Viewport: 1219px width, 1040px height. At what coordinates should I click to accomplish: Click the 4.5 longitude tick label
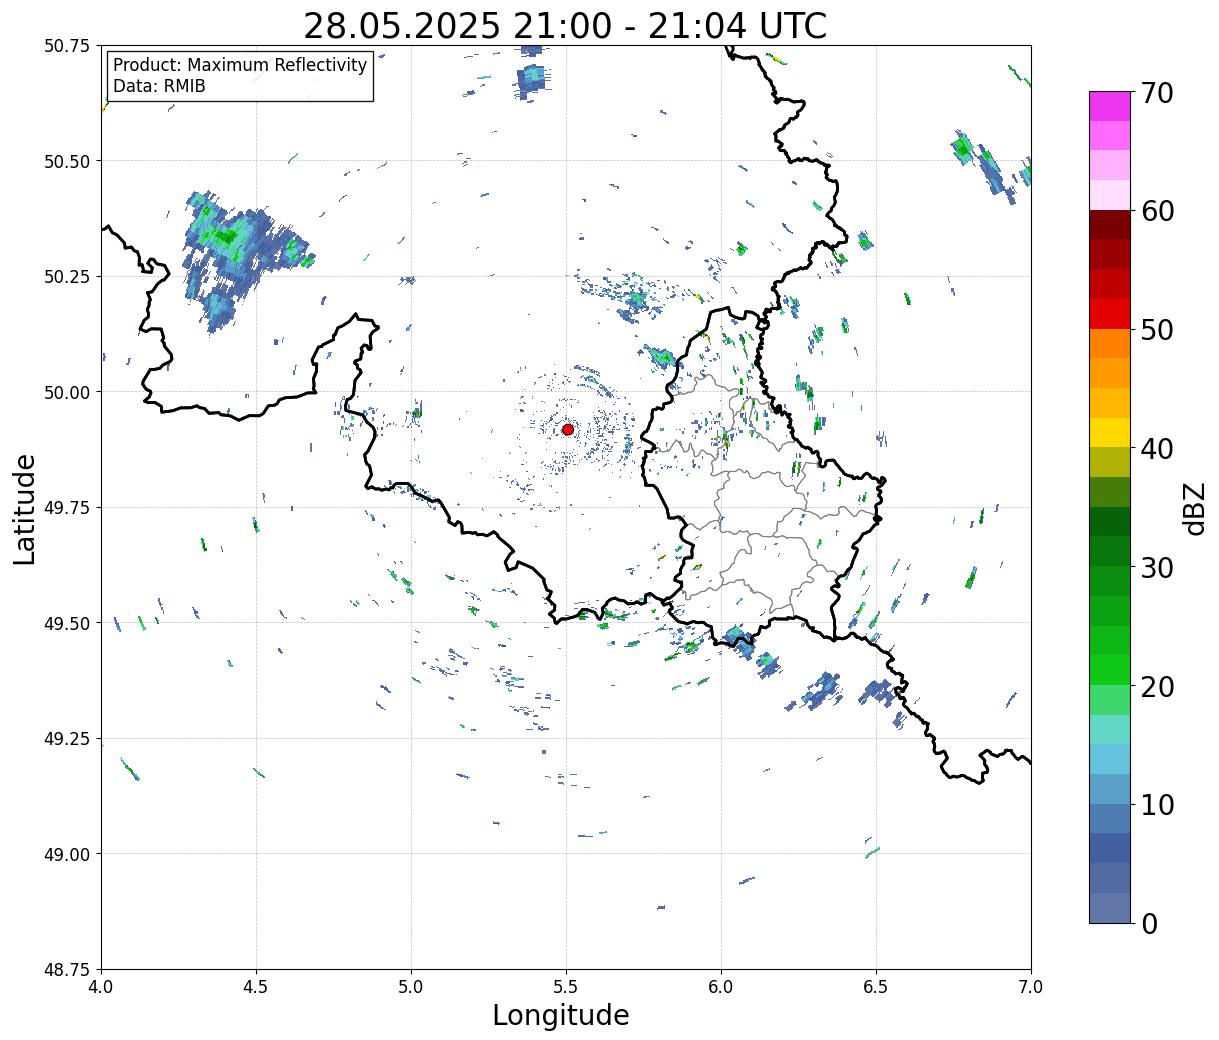[x=256, y=987]
